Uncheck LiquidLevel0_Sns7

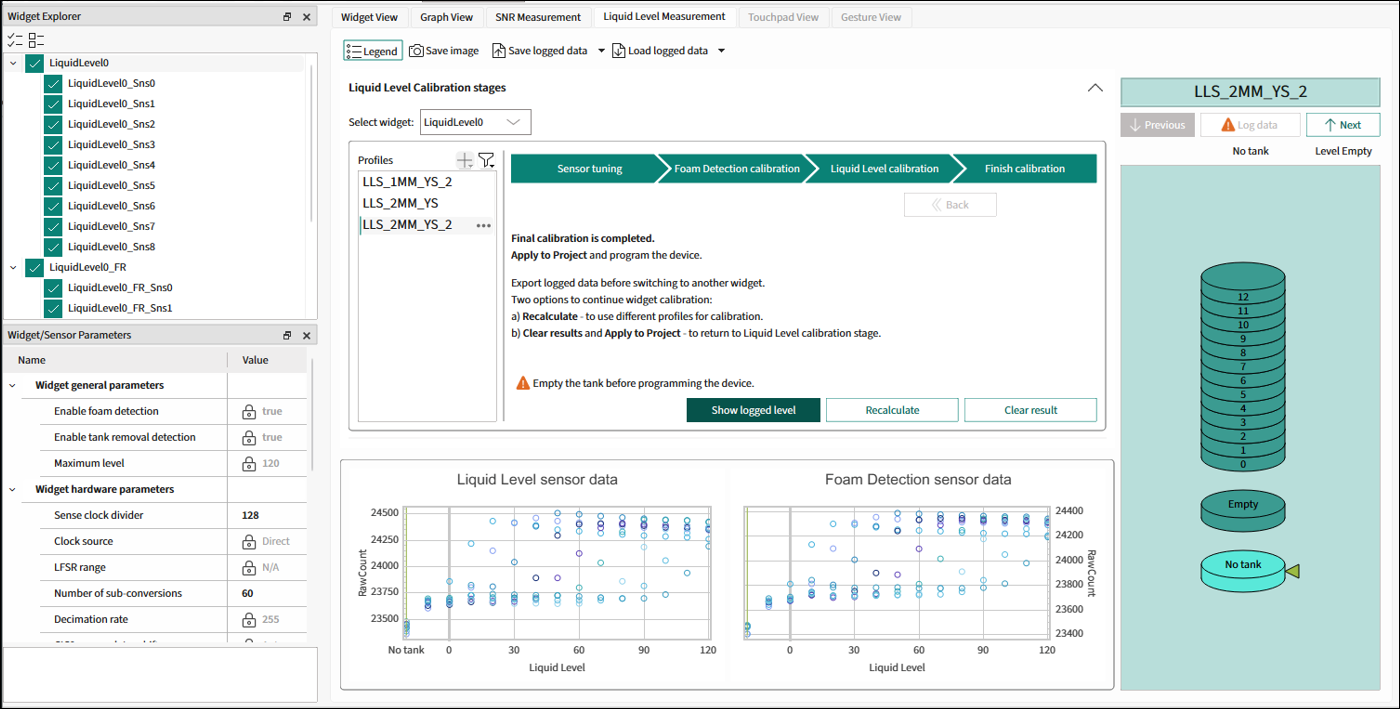(54, 226)
